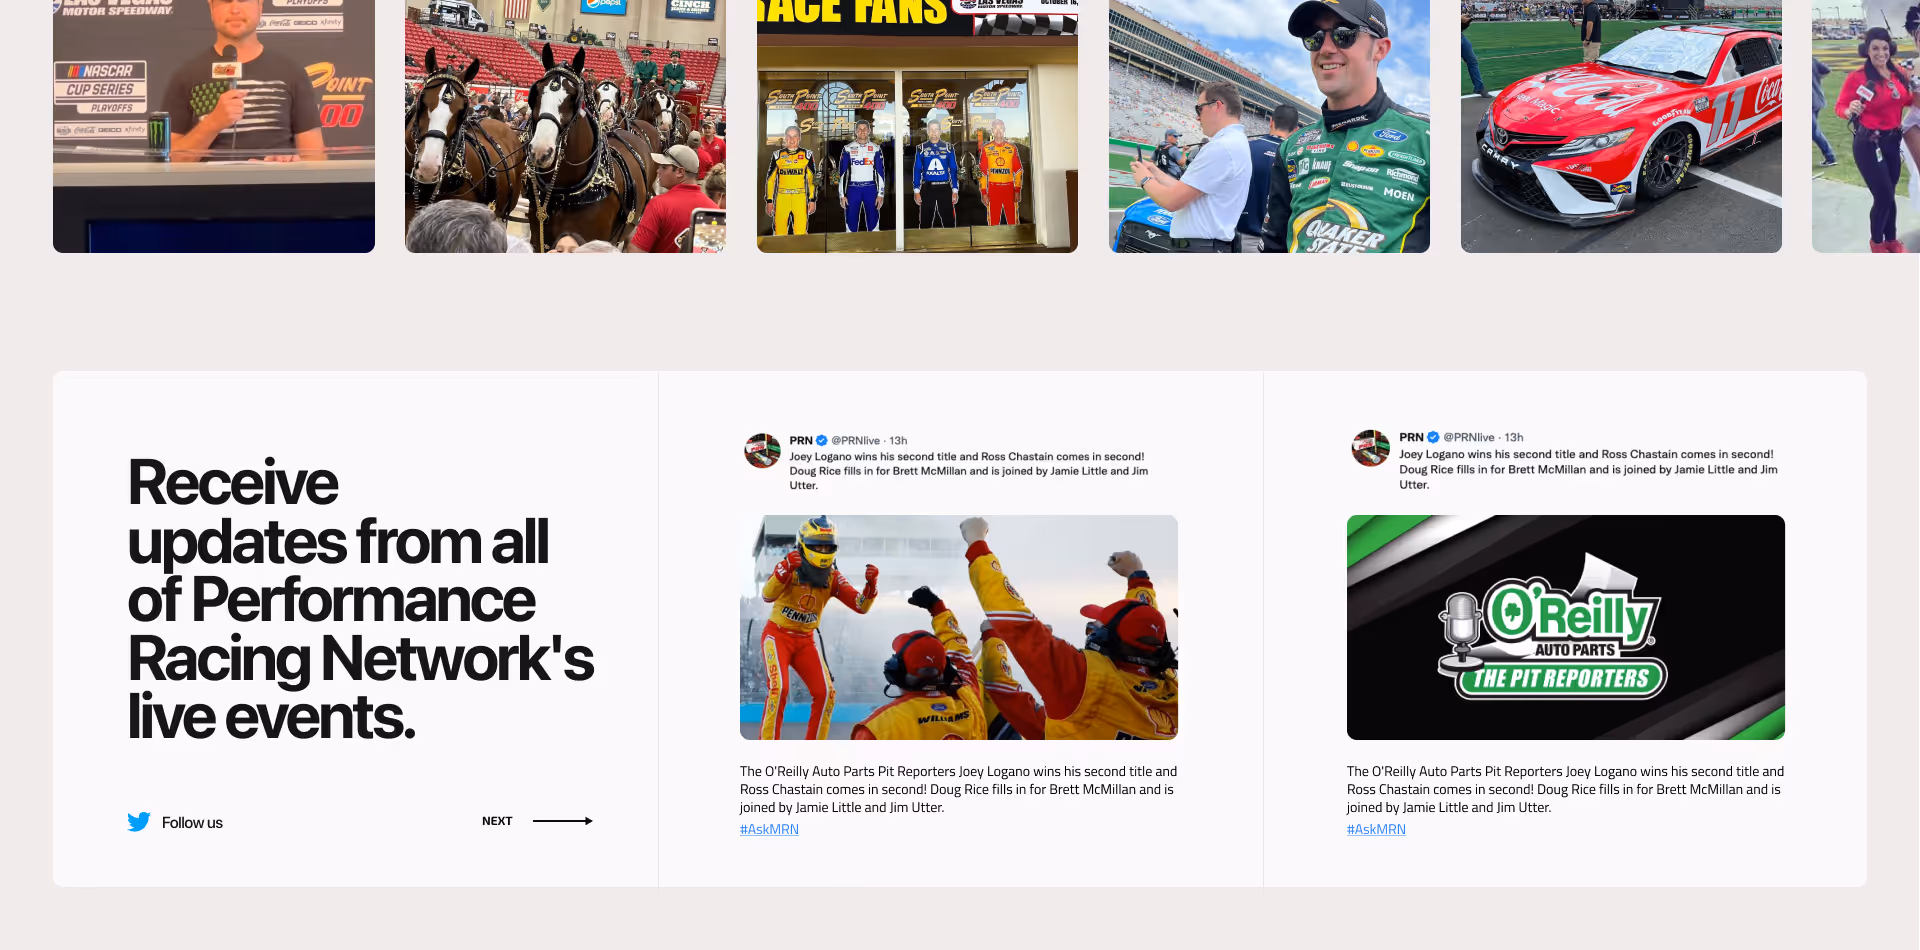
Task: Click PRN avatar in first tweet
Action: [762, 451]
